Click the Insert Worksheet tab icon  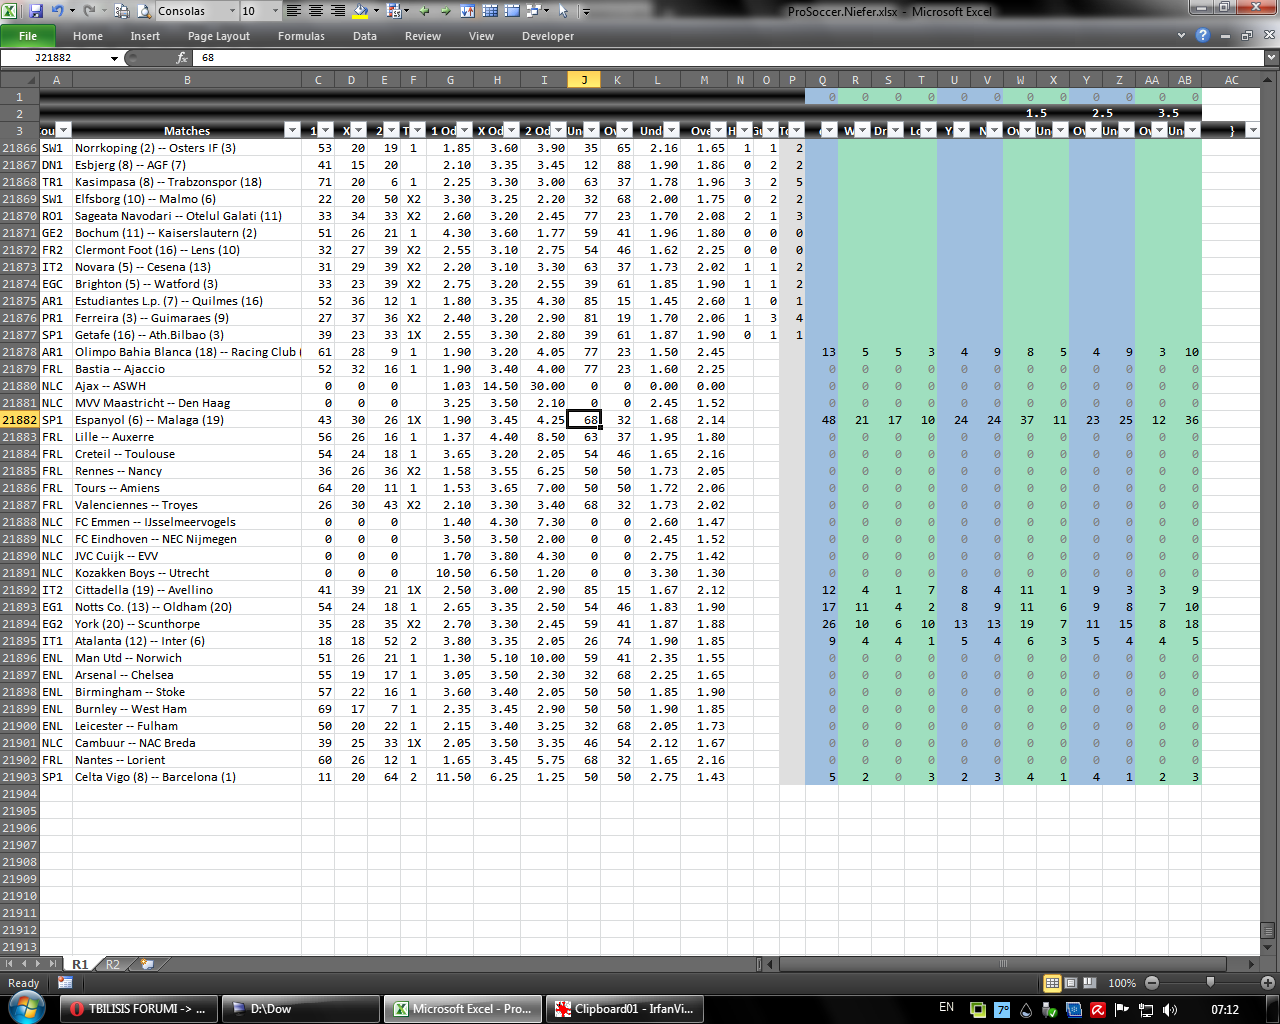click(x=147, y=964)
